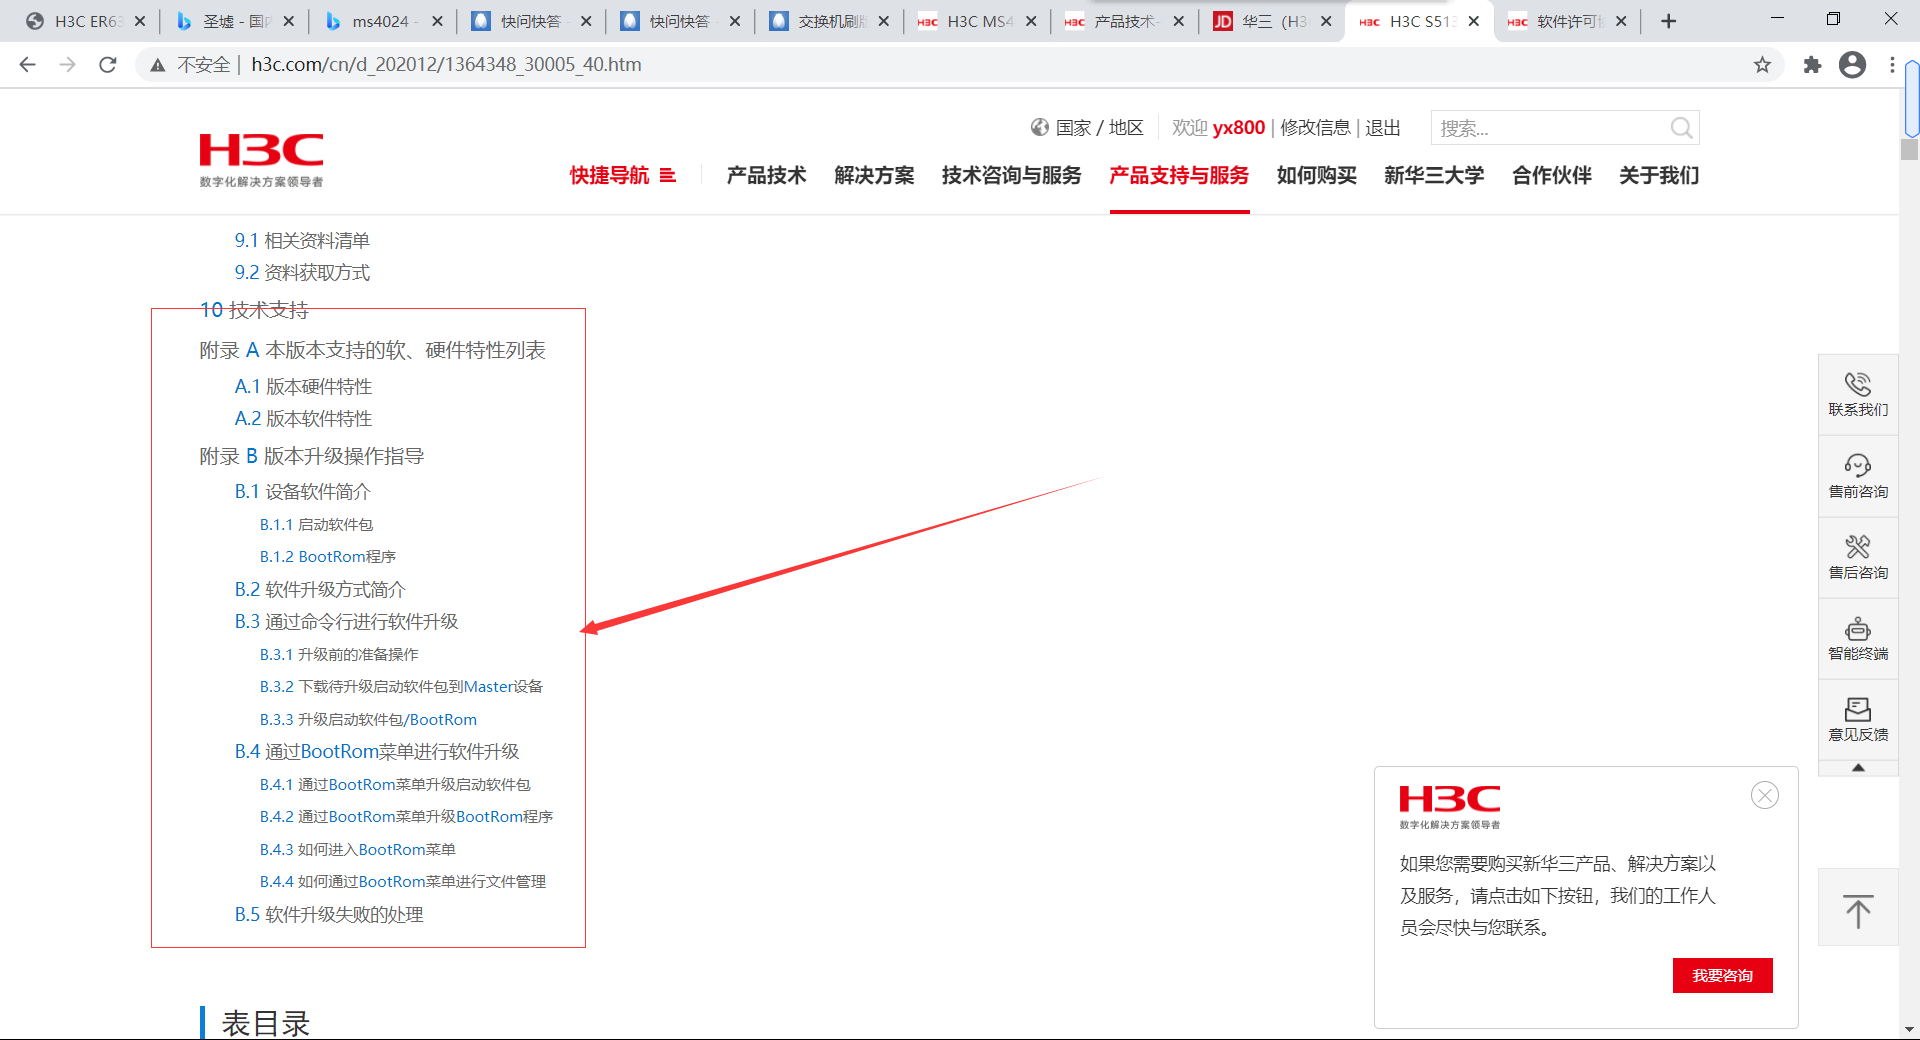
Task: Click the search magnifier icon
Action: 1681,128
